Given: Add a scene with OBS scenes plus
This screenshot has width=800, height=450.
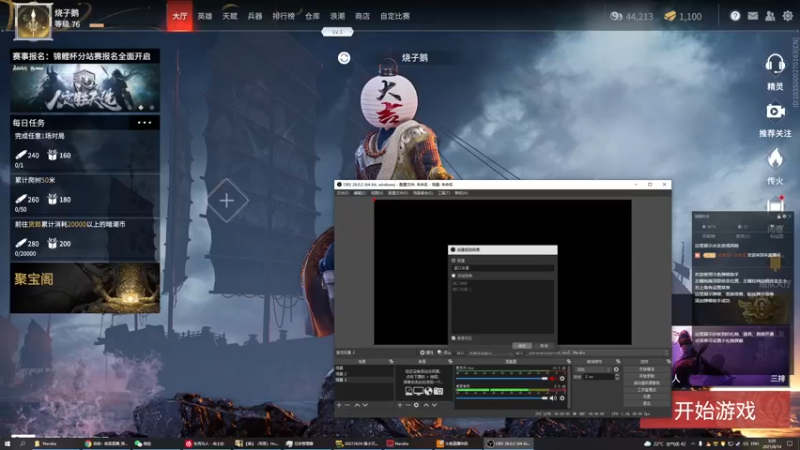Looking at the screenshot, I should (x=339, y=405).
